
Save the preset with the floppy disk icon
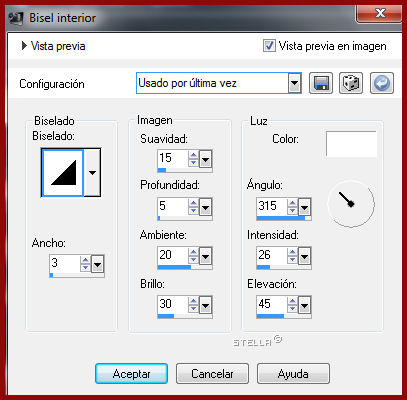click(321, 83)
